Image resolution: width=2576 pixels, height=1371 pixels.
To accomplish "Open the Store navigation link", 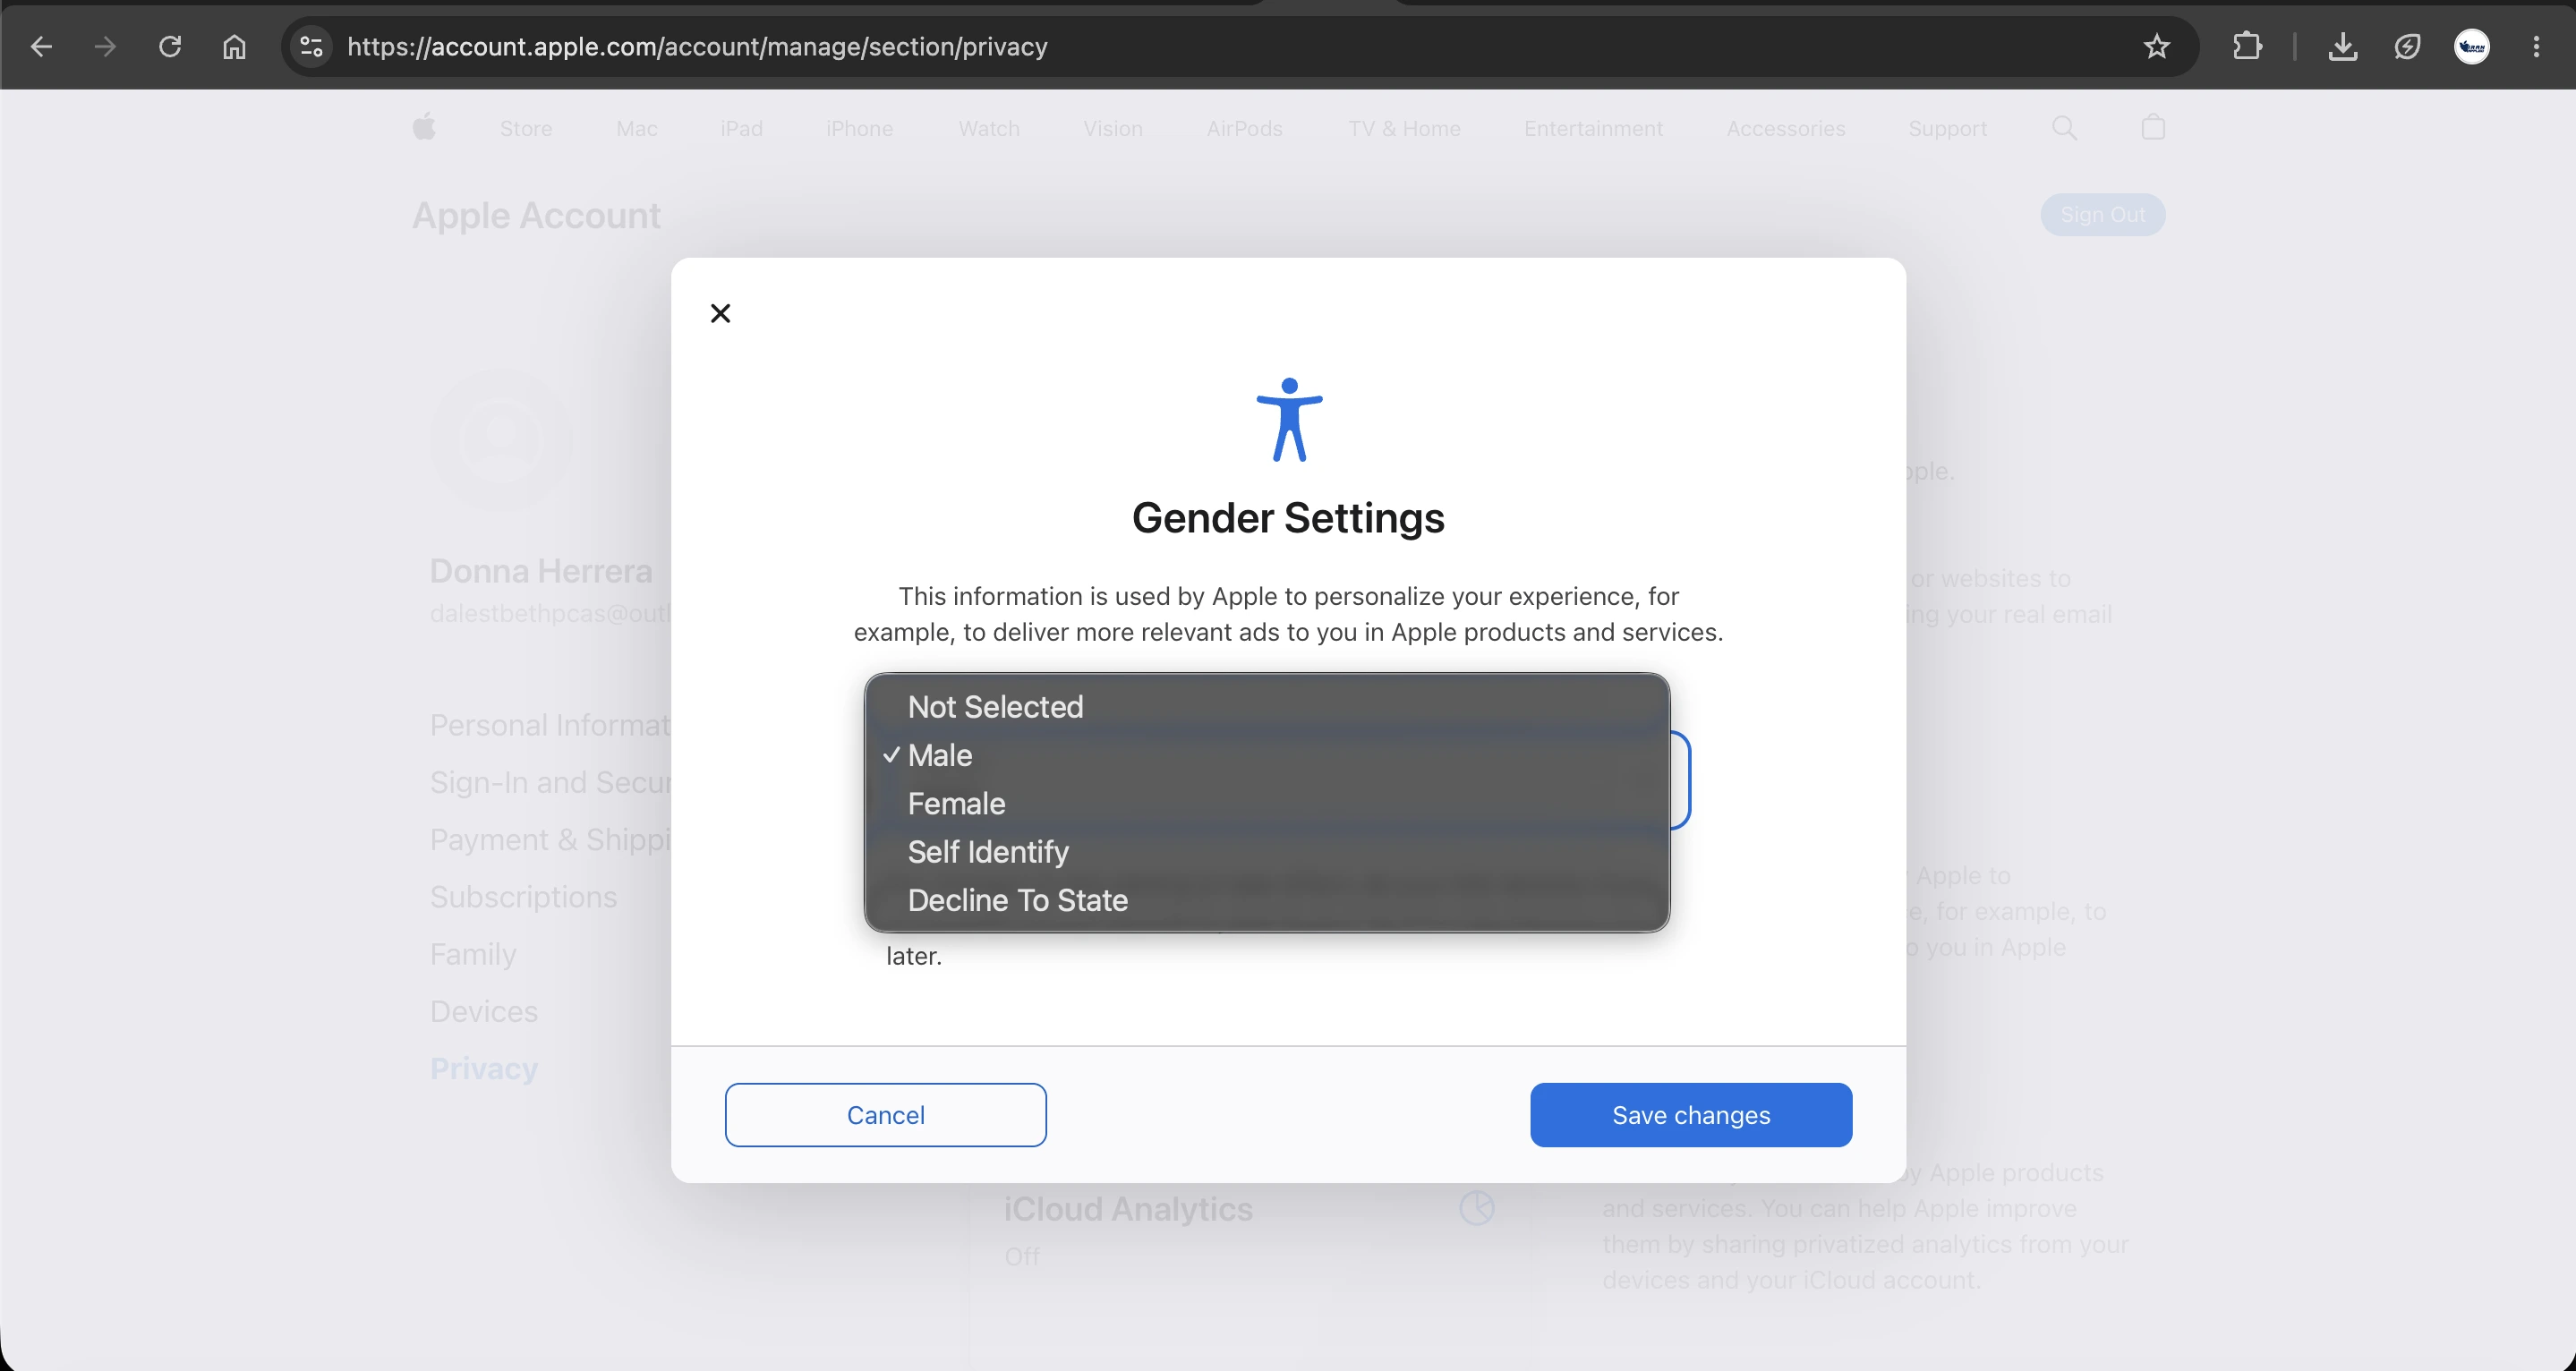I will click(x=526, y=128).
